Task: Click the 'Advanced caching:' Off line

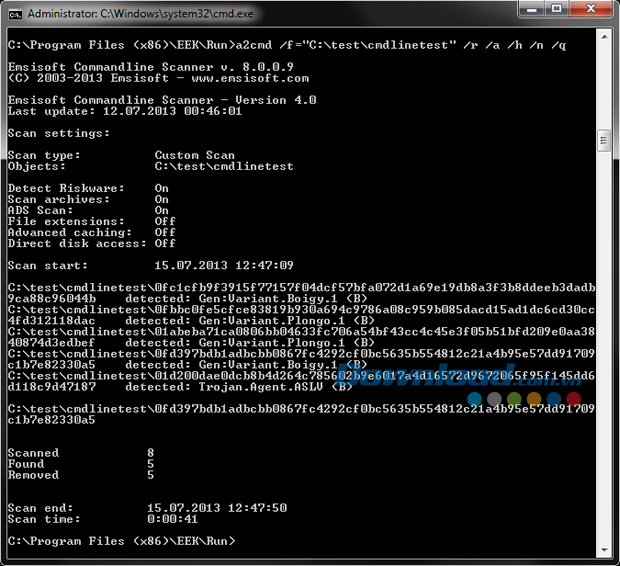Action: [91, 233]
